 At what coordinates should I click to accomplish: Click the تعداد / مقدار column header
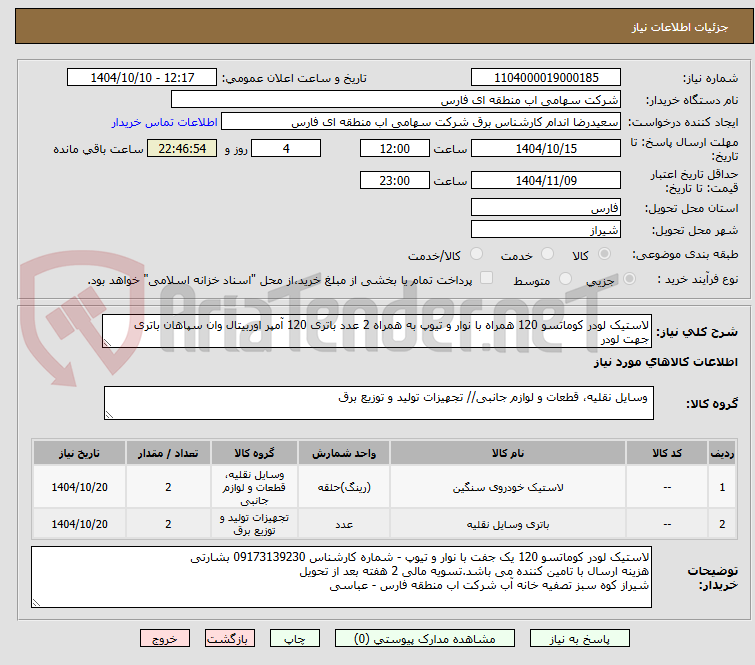168,453
